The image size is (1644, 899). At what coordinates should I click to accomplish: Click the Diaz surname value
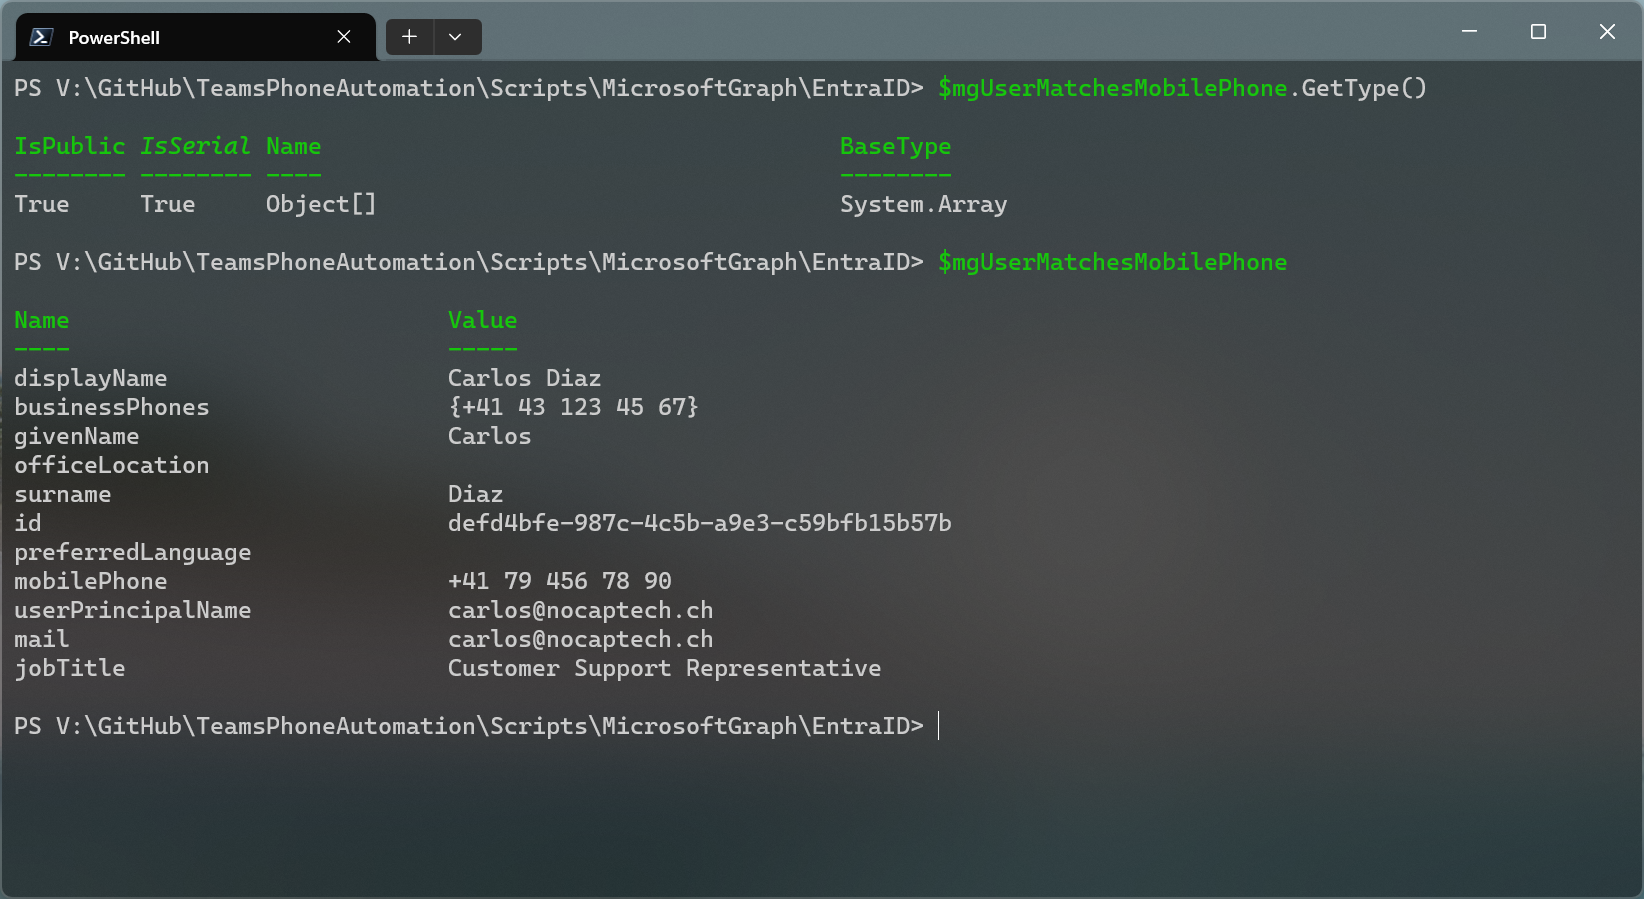(475, 494)
